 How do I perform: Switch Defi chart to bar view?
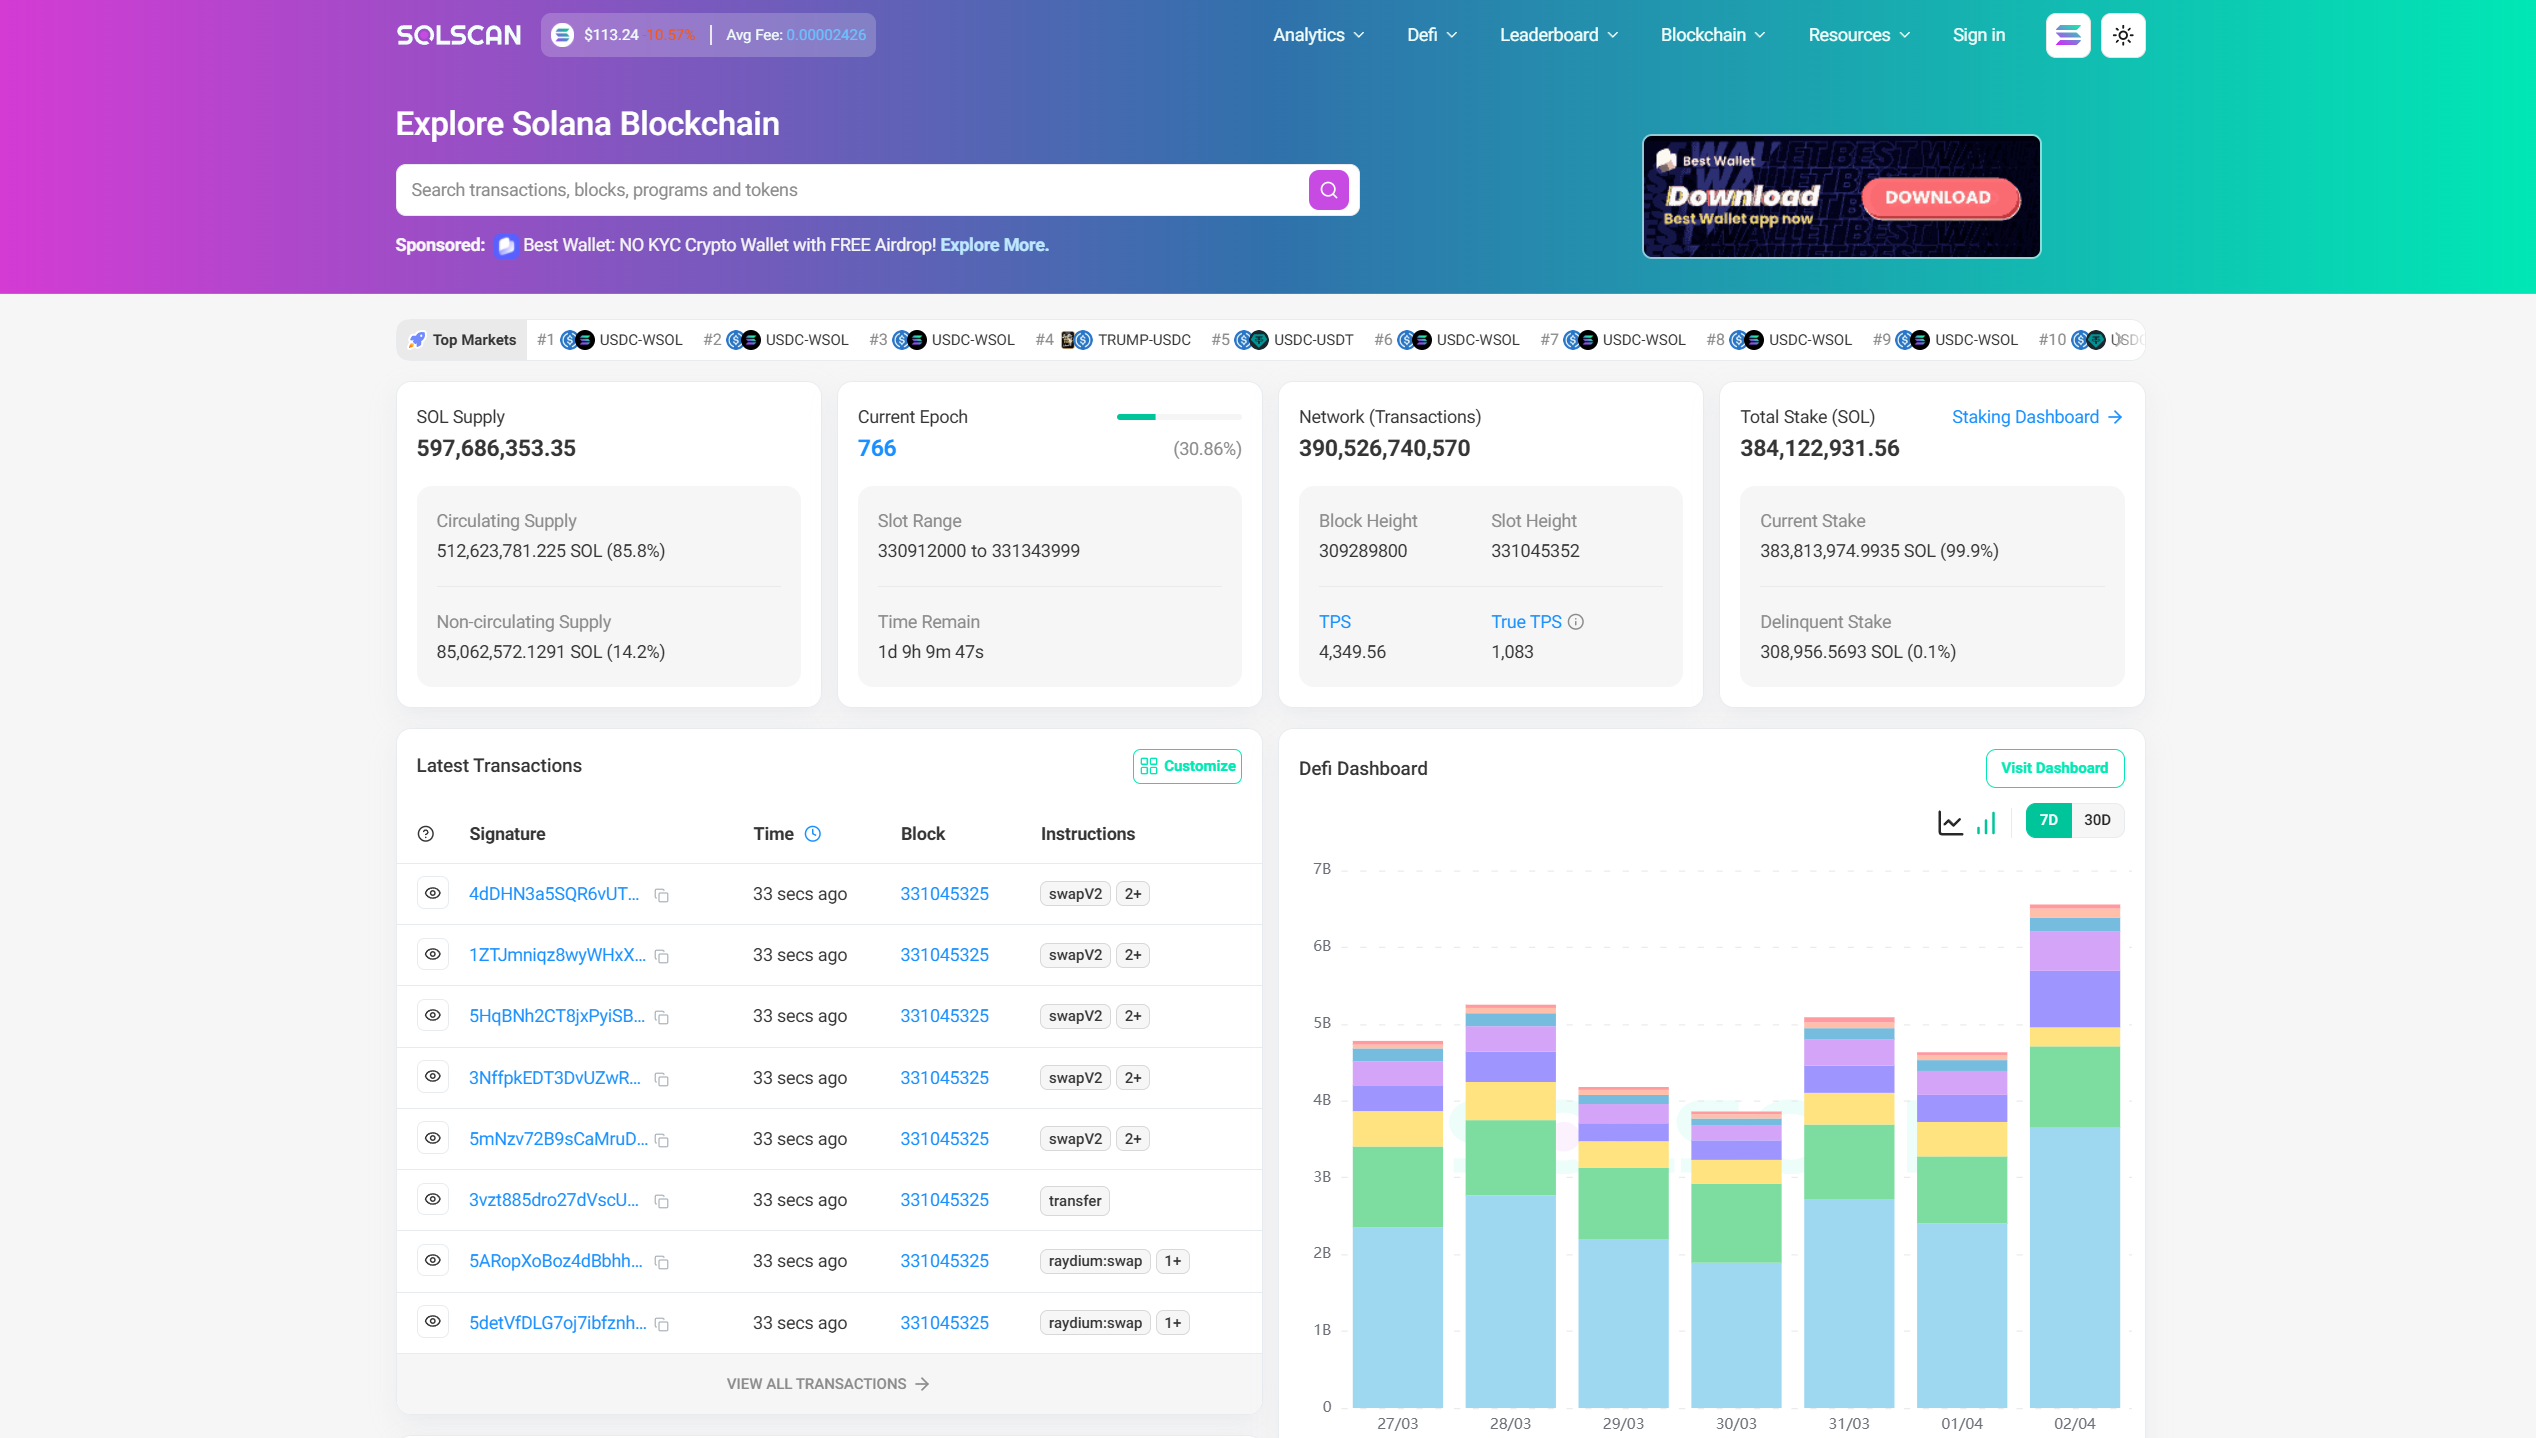tap(1986, 822)
